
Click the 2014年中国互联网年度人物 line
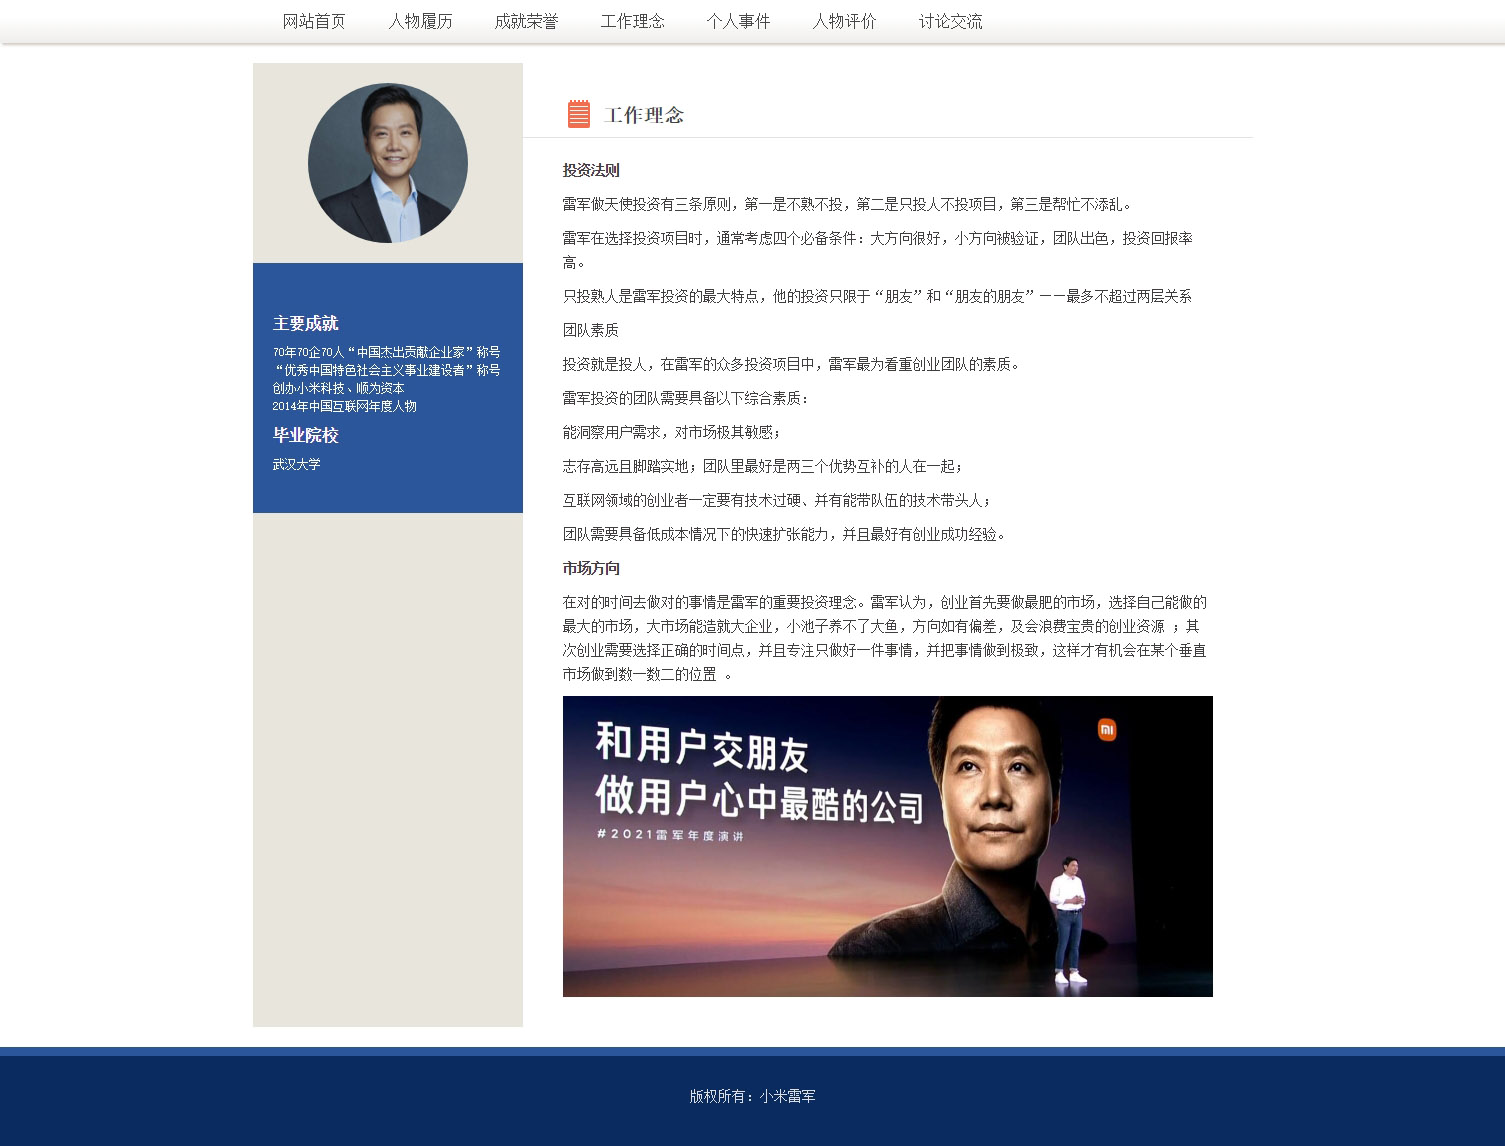345,406
